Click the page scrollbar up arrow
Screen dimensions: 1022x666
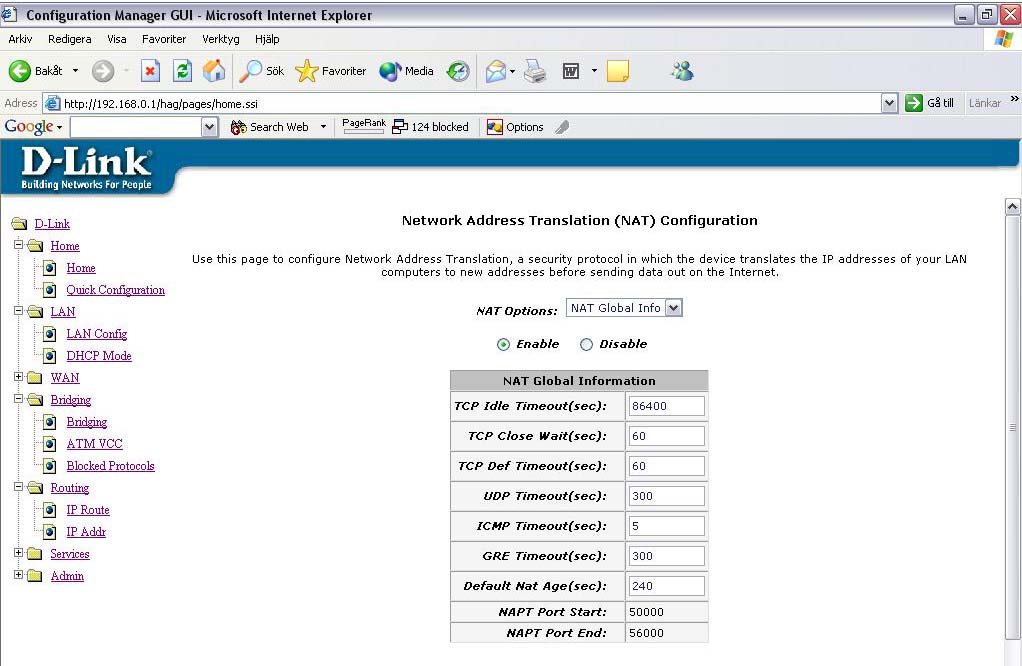point(1012,207)
